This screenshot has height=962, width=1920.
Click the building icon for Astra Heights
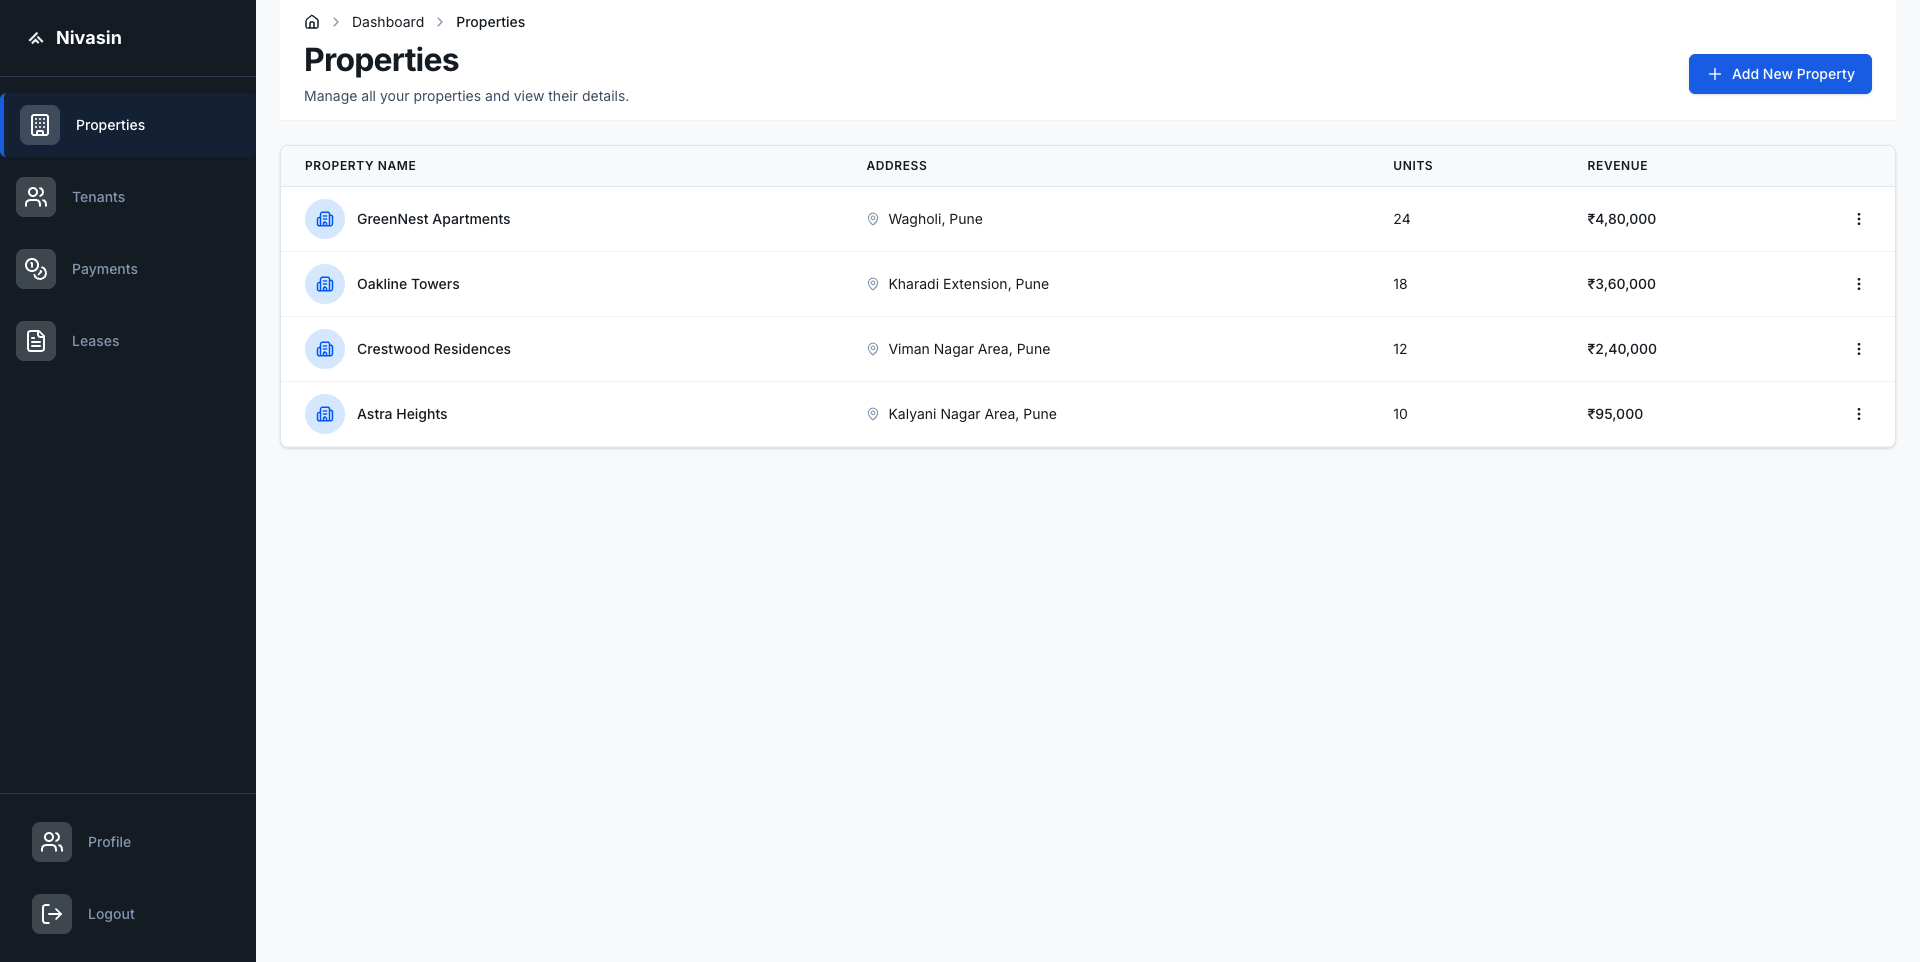[x=324, y=413]
